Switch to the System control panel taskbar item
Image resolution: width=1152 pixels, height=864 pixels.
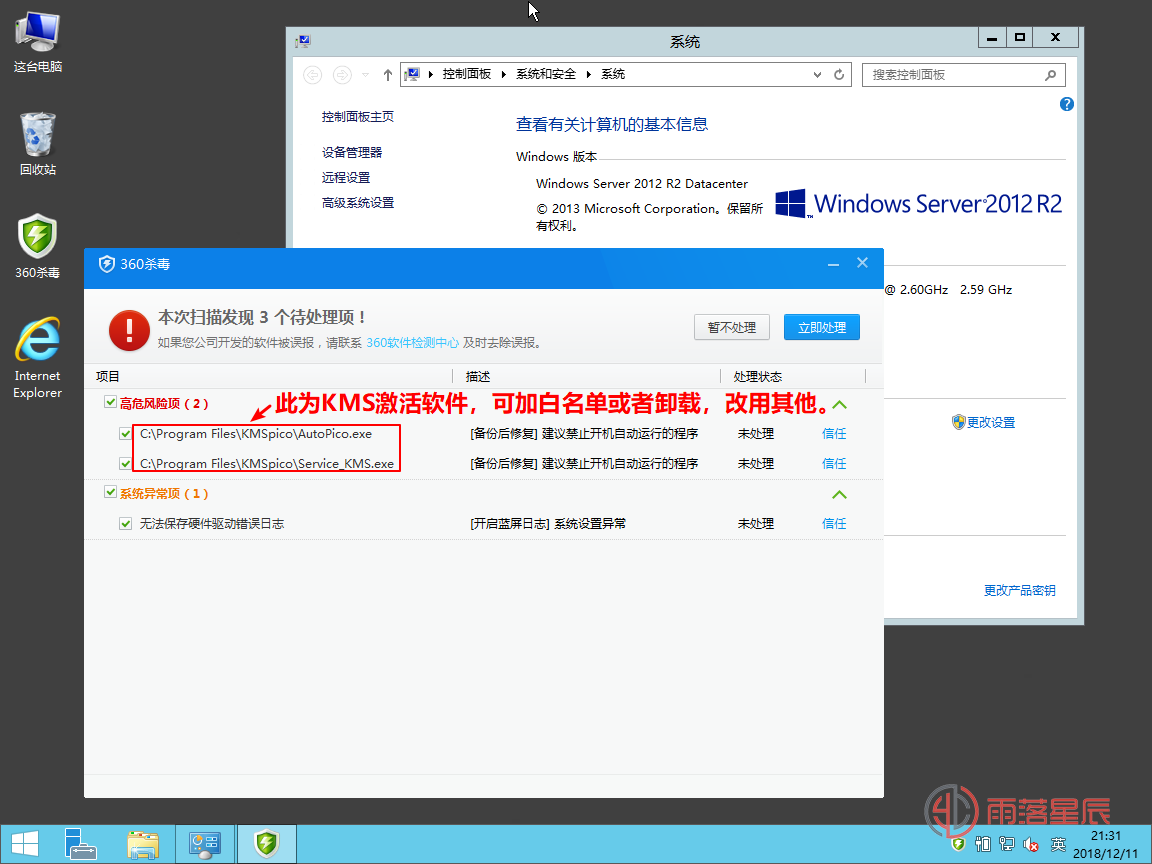[x=205, y=844]
